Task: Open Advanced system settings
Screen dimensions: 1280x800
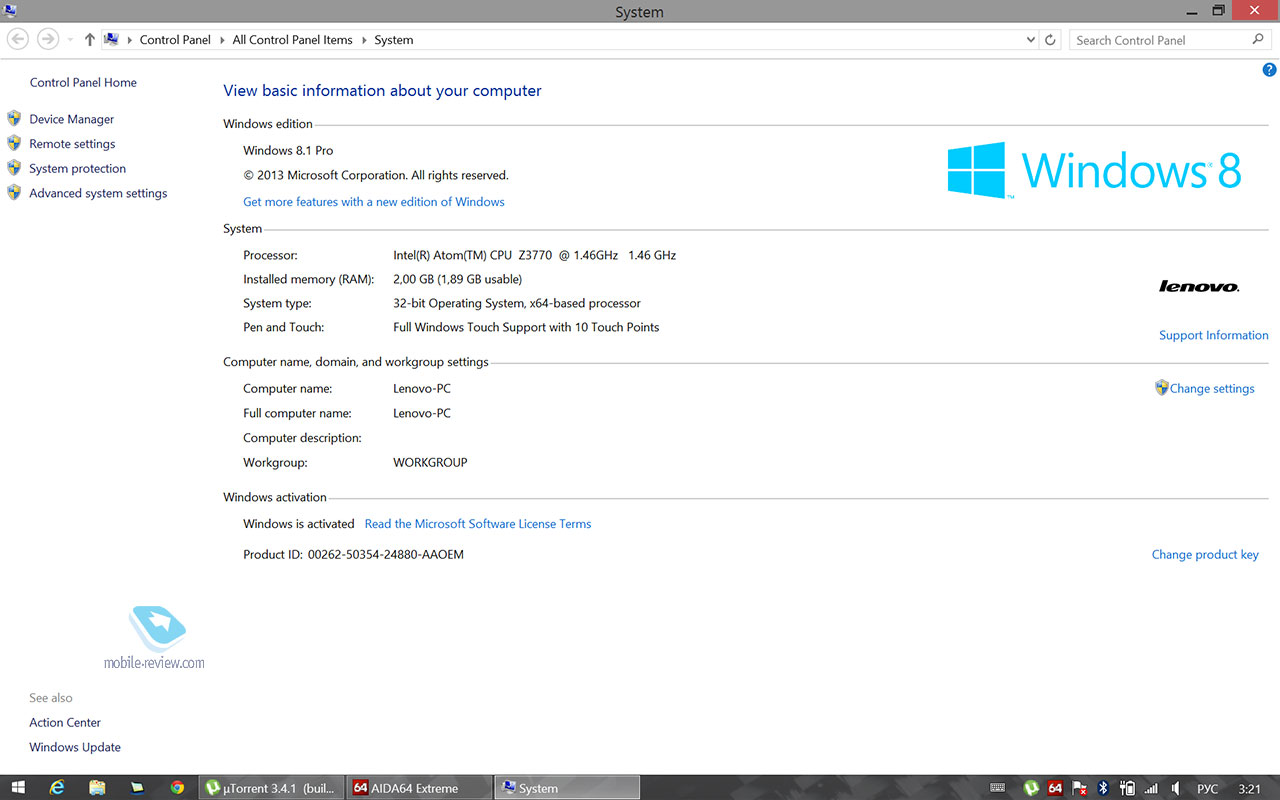Action: click(x=98, y=193)
